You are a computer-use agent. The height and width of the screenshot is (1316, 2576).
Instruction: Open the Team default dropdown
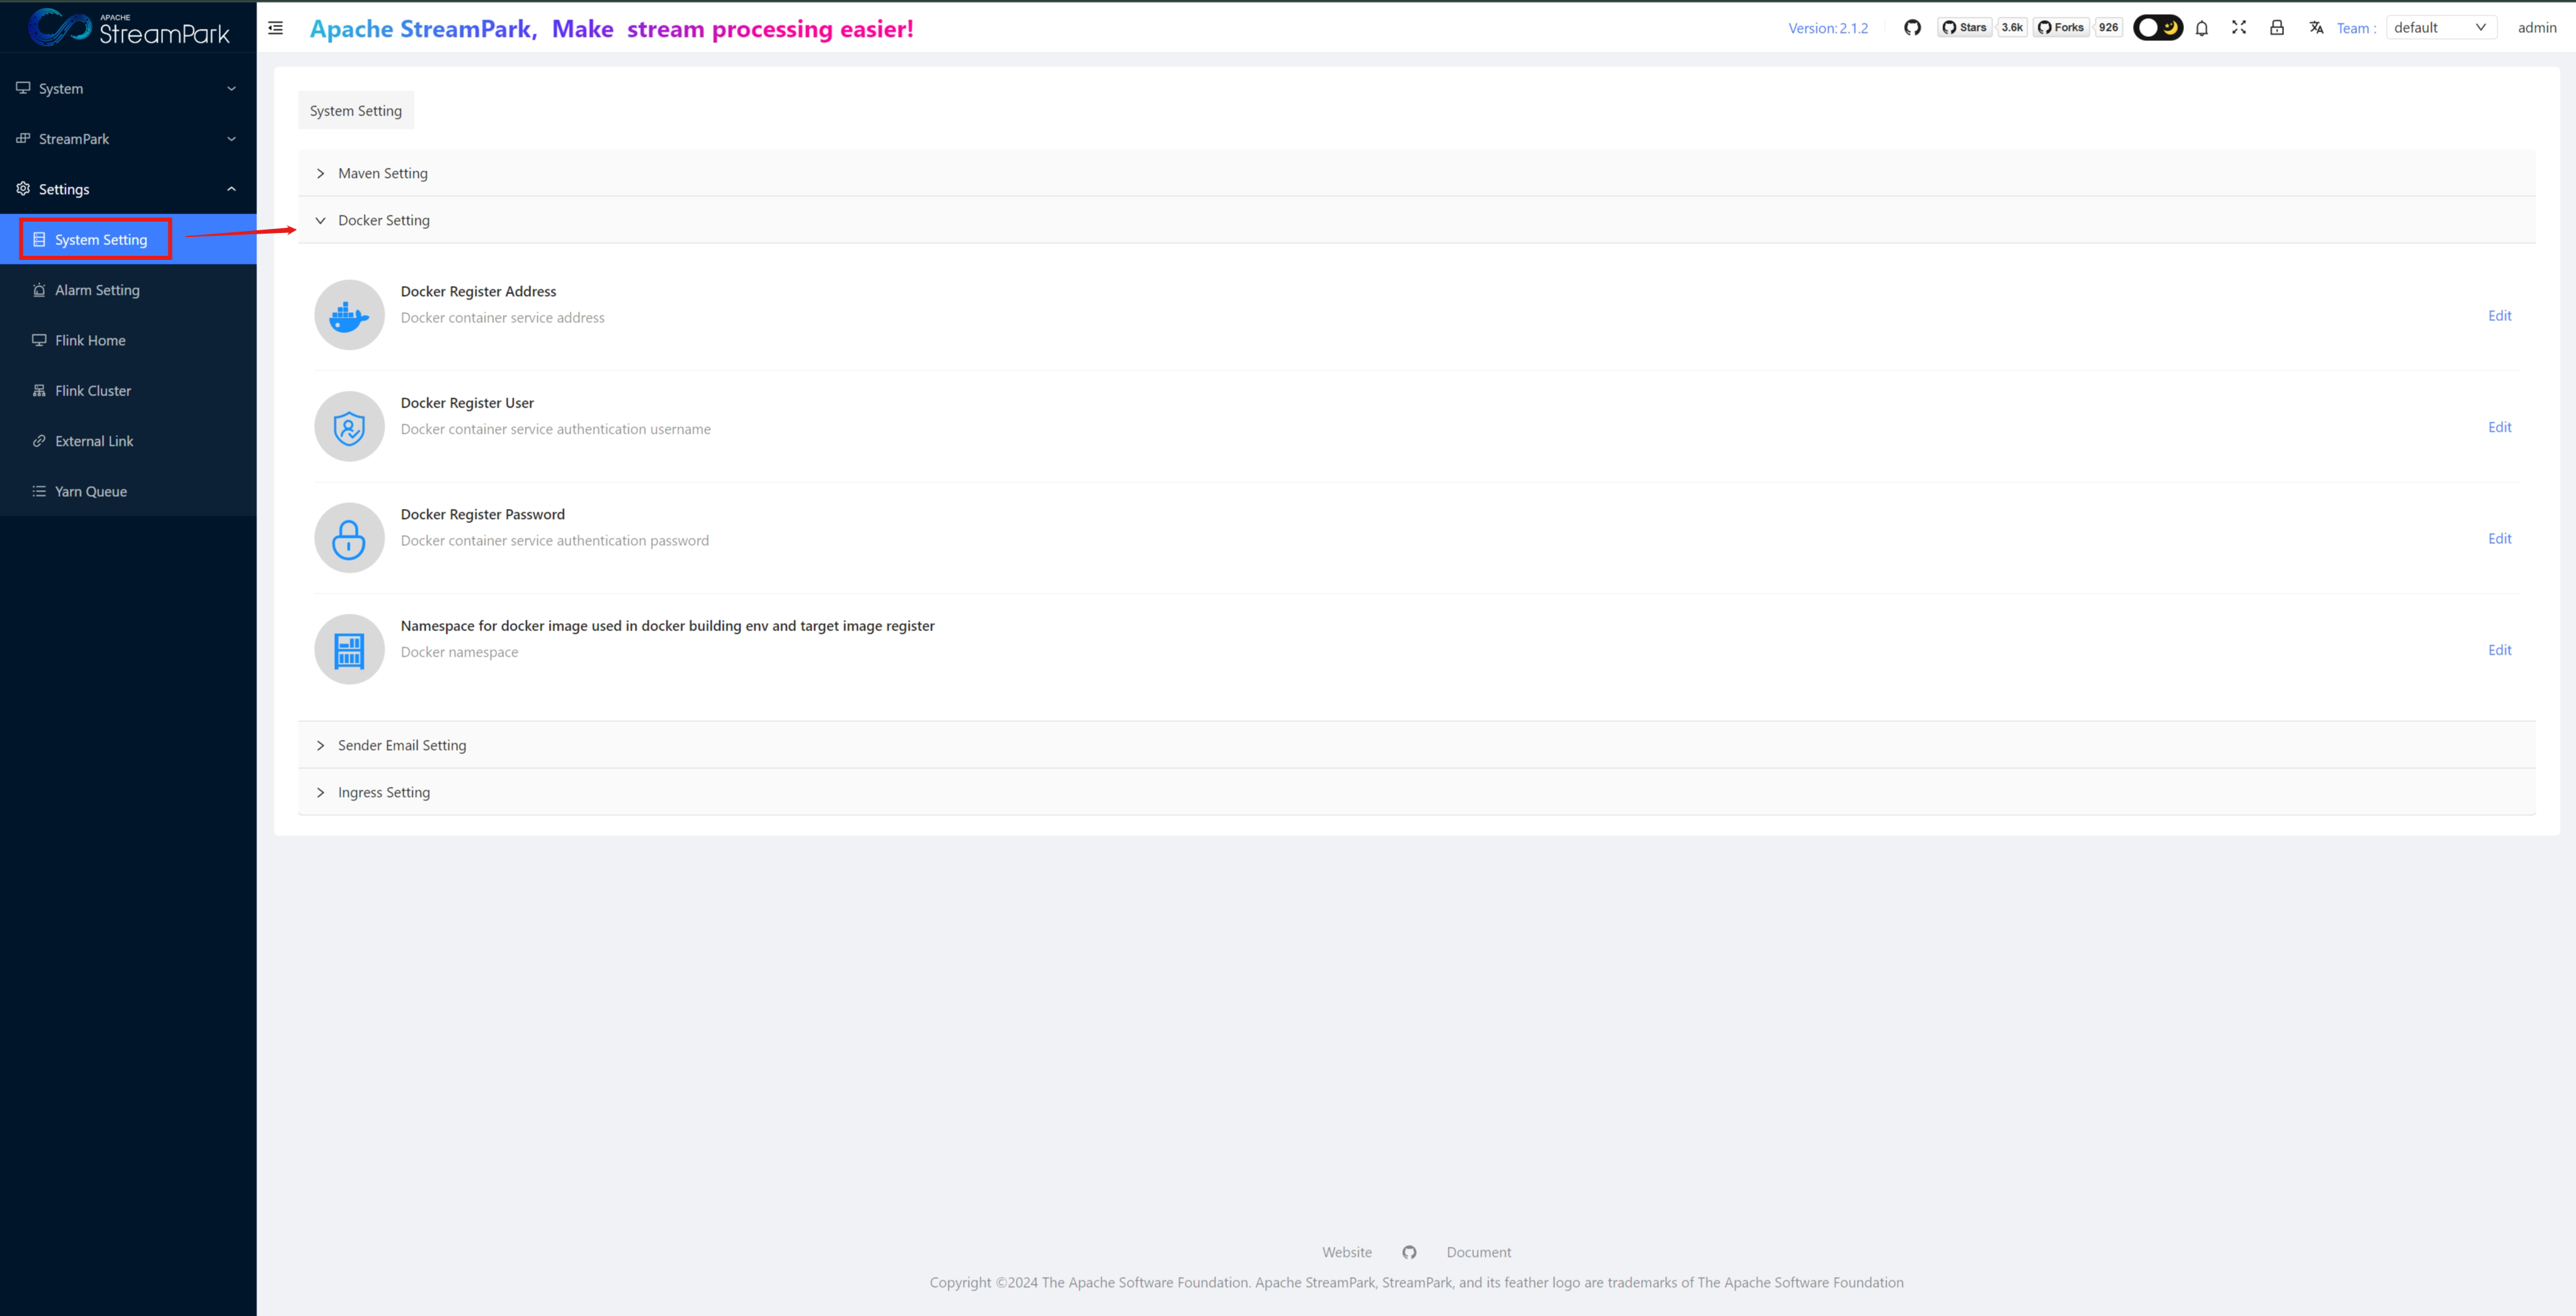pos(2440,28)
